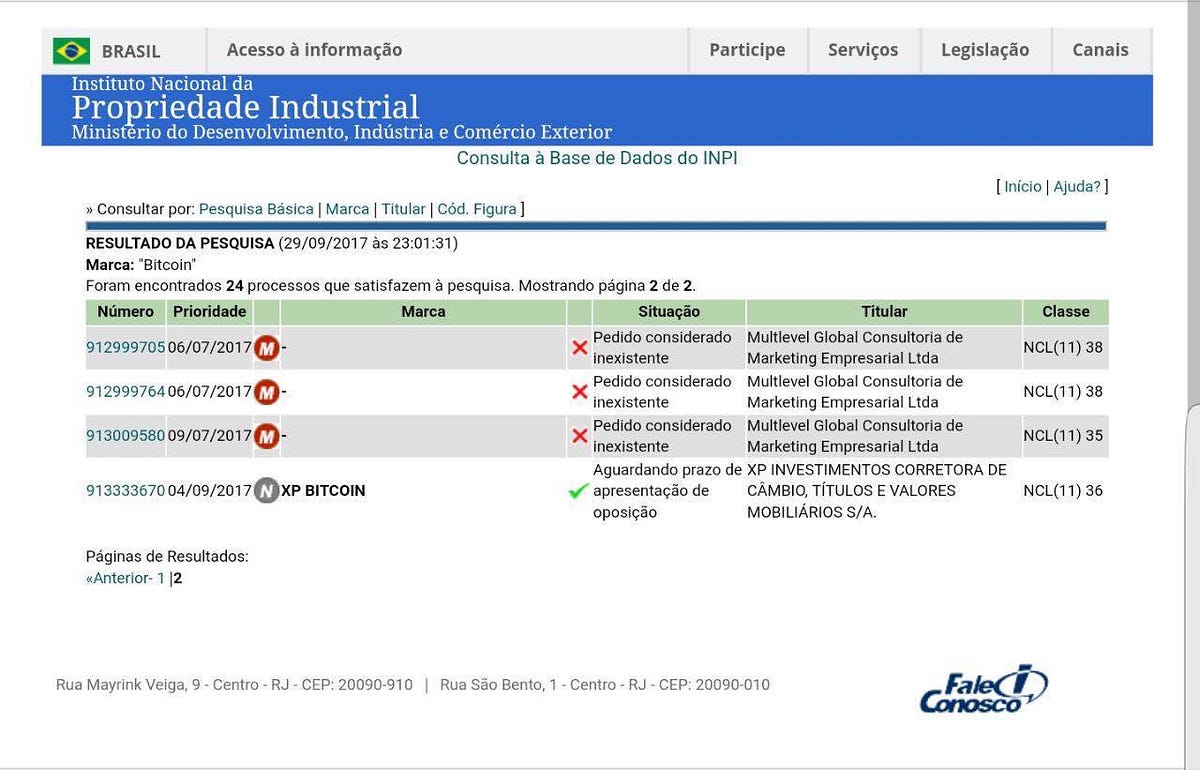The image size is (1200, 770).
Task: Click the XP INVESTIMENTOS CORRETORA titular text
Action: 877,491
